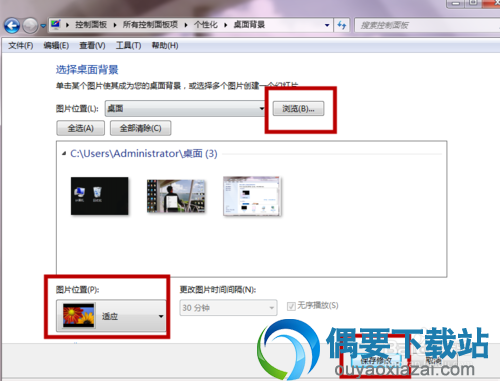Select the control panel window screenshot thumbnail
This screenshot has width=500, height=381.
tap(252, 196)
